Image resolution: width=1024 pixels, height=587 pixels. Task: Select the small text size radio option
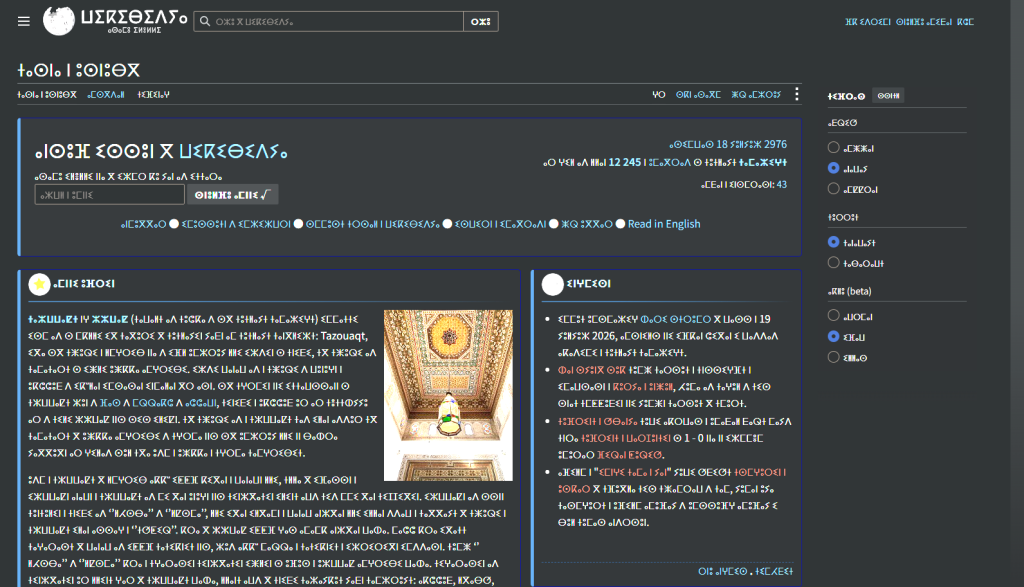coord(833,148)
